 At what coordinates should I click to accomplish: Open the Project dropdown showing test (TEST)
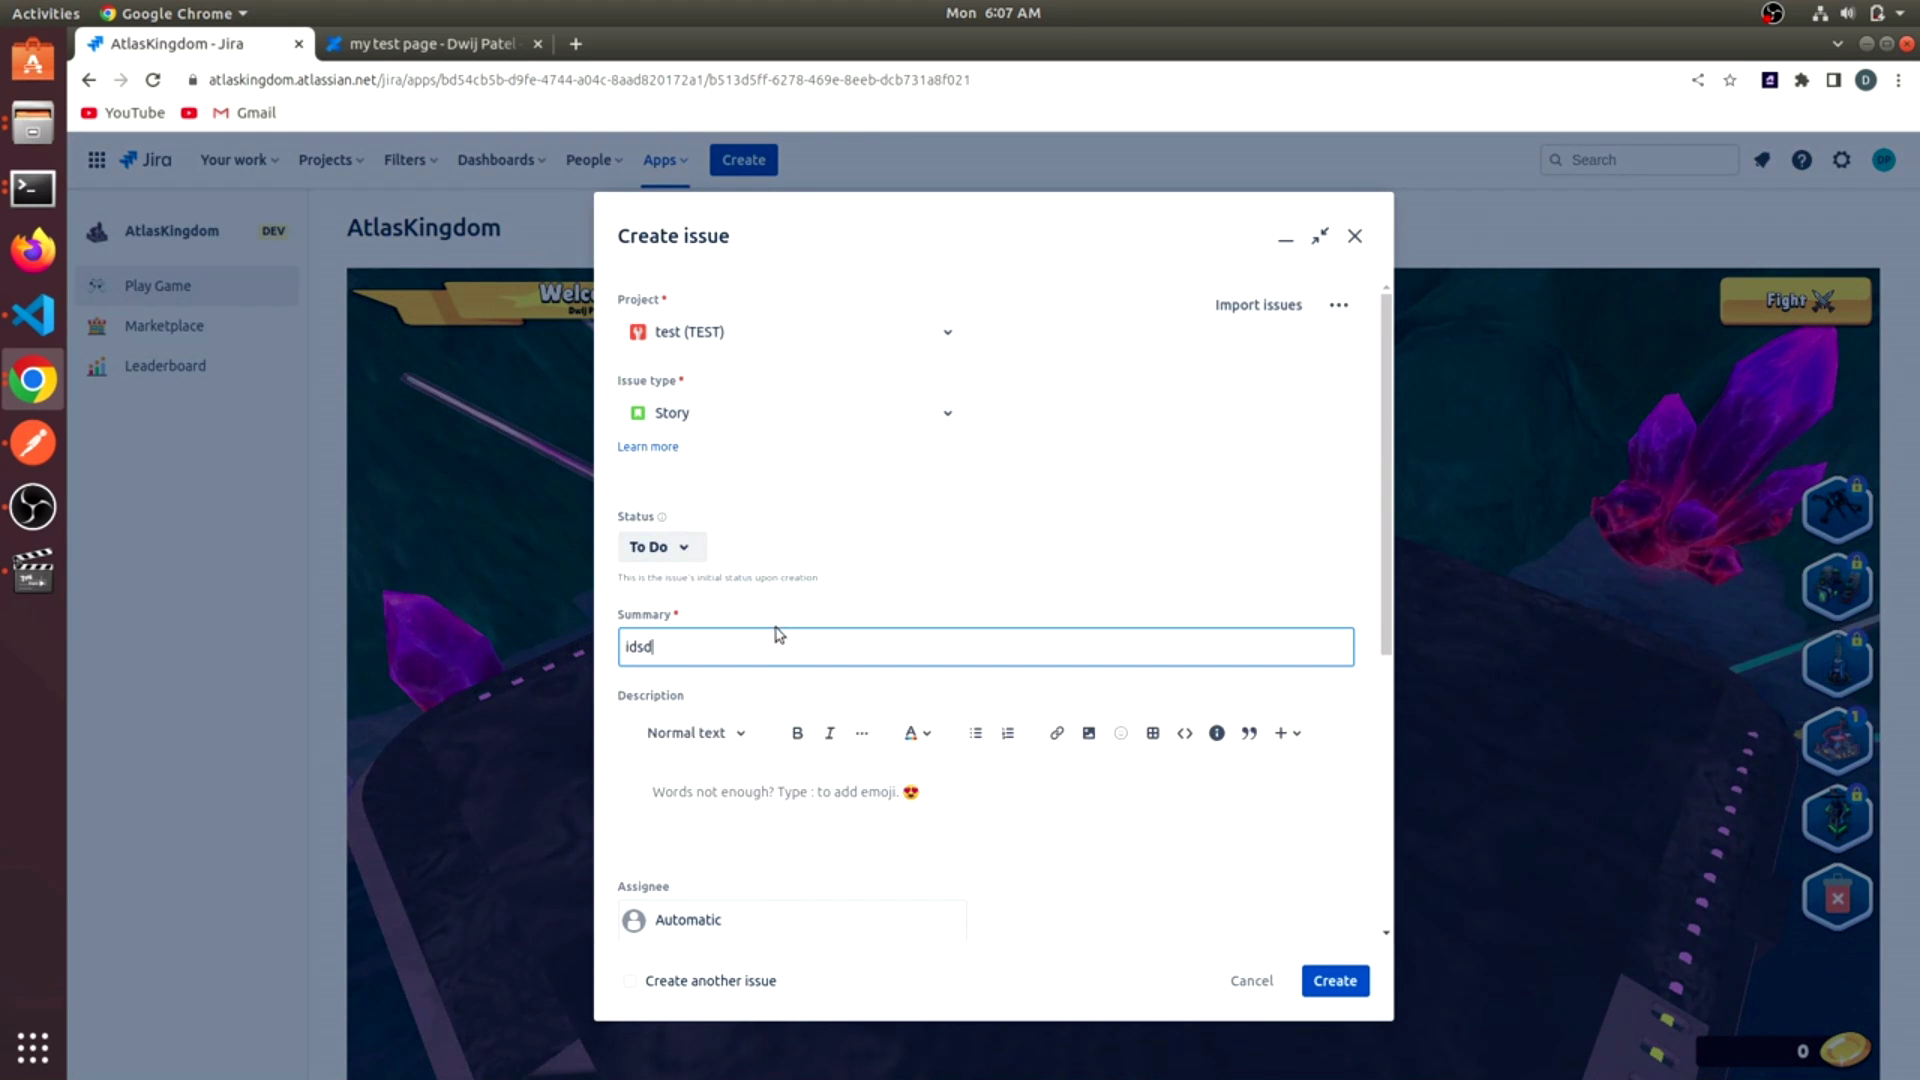point(790,332)
